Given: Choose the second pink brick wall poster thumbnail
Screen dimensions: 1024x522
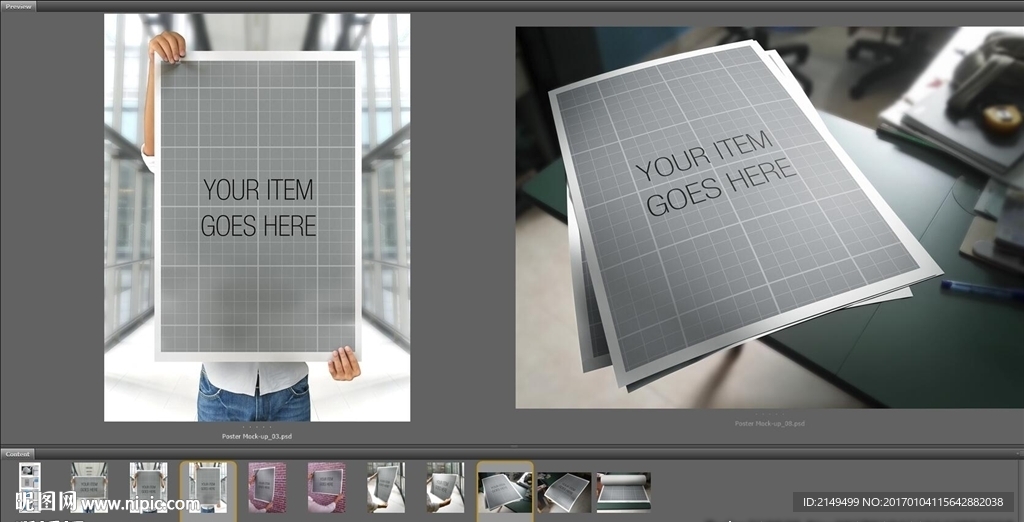Looking at the screenshot, I should (326, 487).
